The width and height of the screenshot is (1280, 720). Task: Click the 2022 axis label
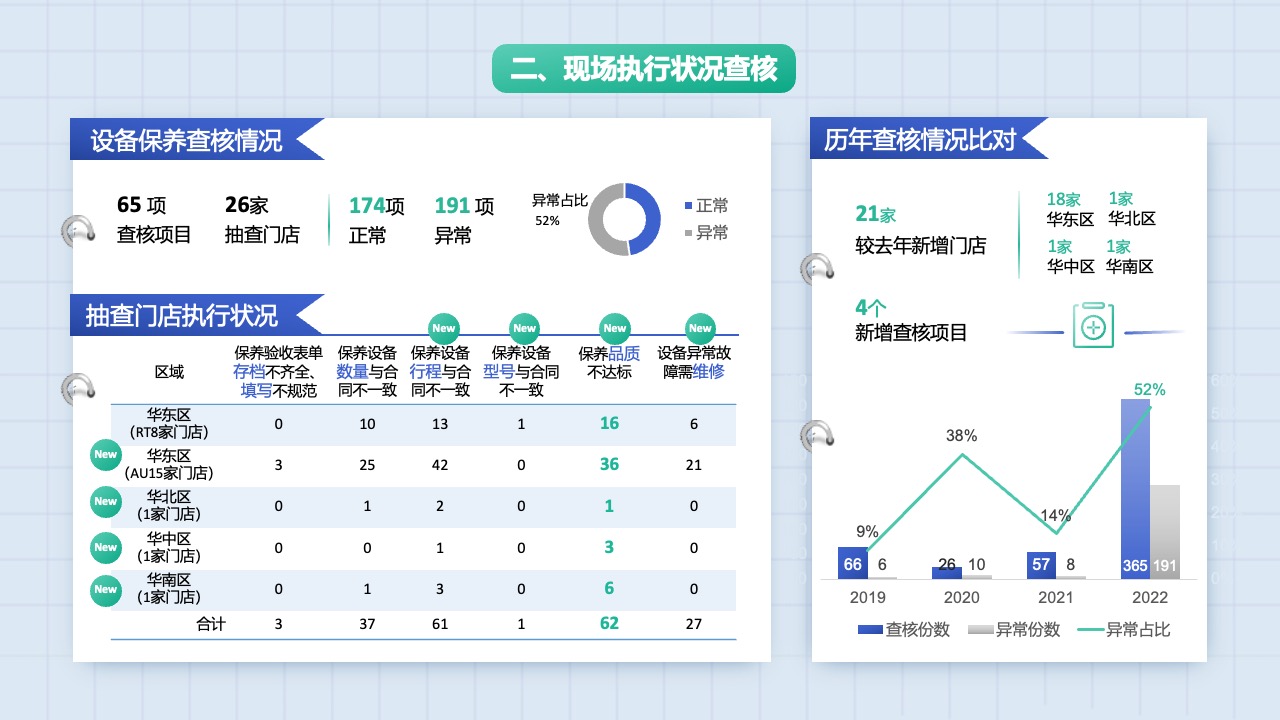[x=1150, y=597]
